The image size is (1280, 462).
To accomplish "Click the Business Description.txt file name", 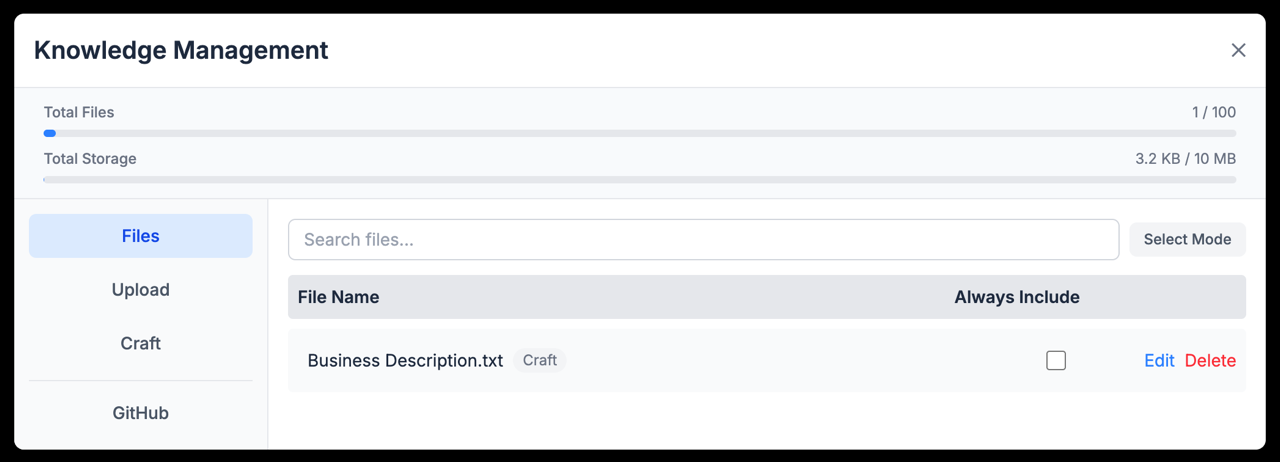I will (405, 361).
